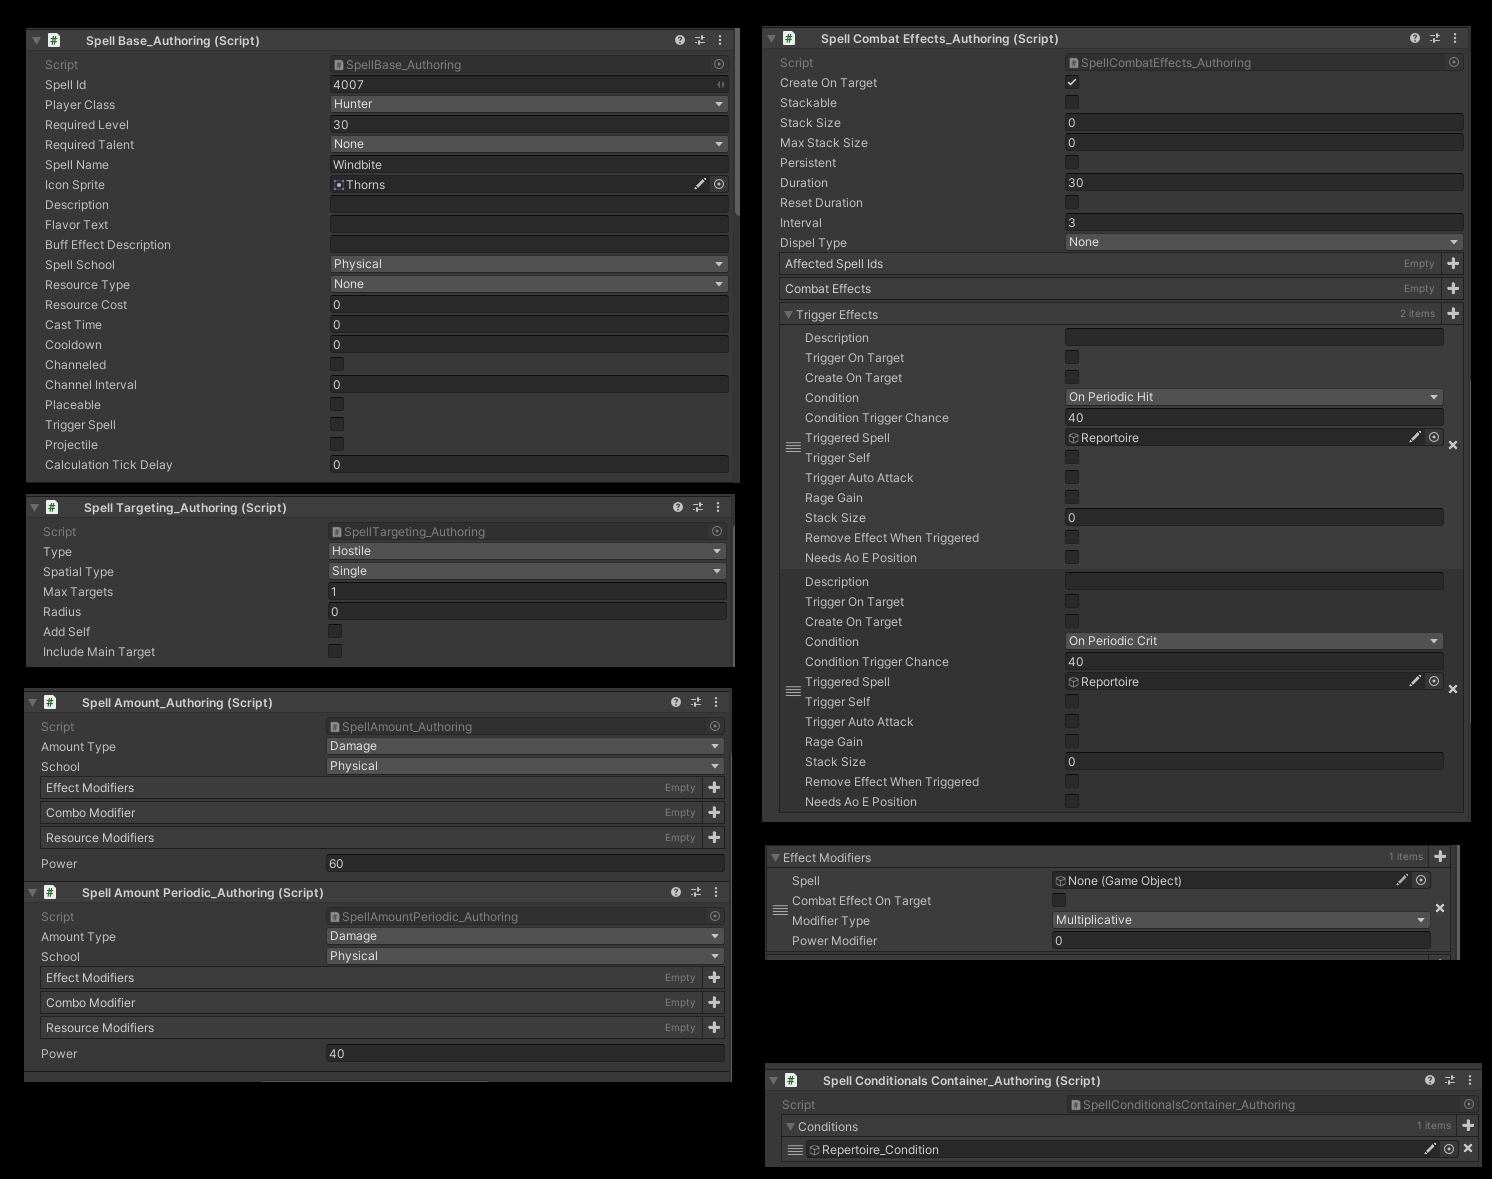Click object picker for Icon Sprite Thorns
This screenshot has height=1179, width=1492.
(x=719, y=185)
